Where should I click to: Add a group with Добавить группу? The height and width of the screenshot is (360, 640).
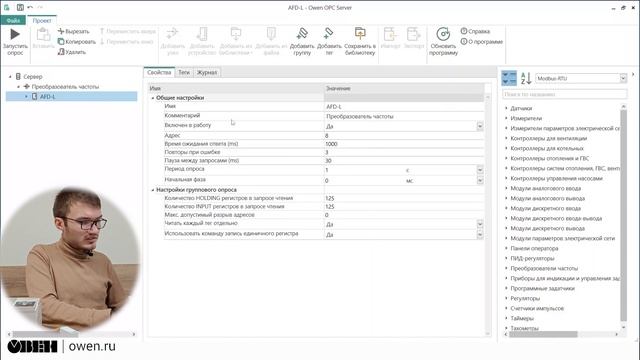[302, 41]
